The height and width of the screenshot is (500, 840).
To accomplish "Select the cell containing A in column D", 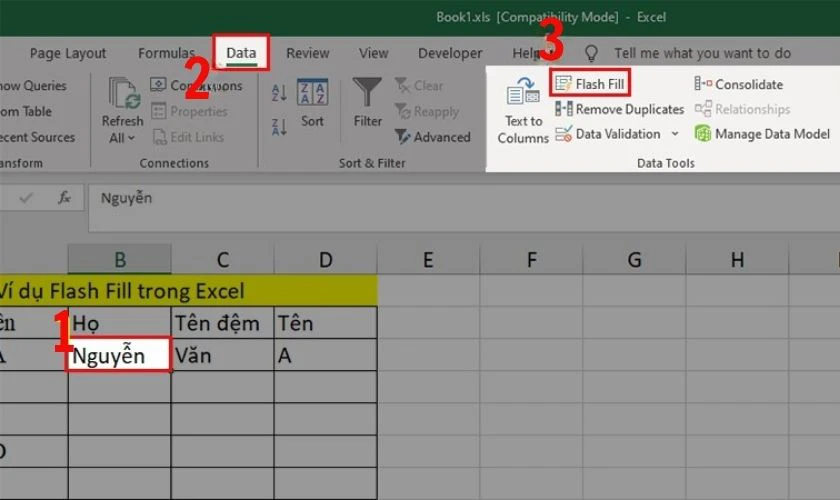I will [325, 355].
